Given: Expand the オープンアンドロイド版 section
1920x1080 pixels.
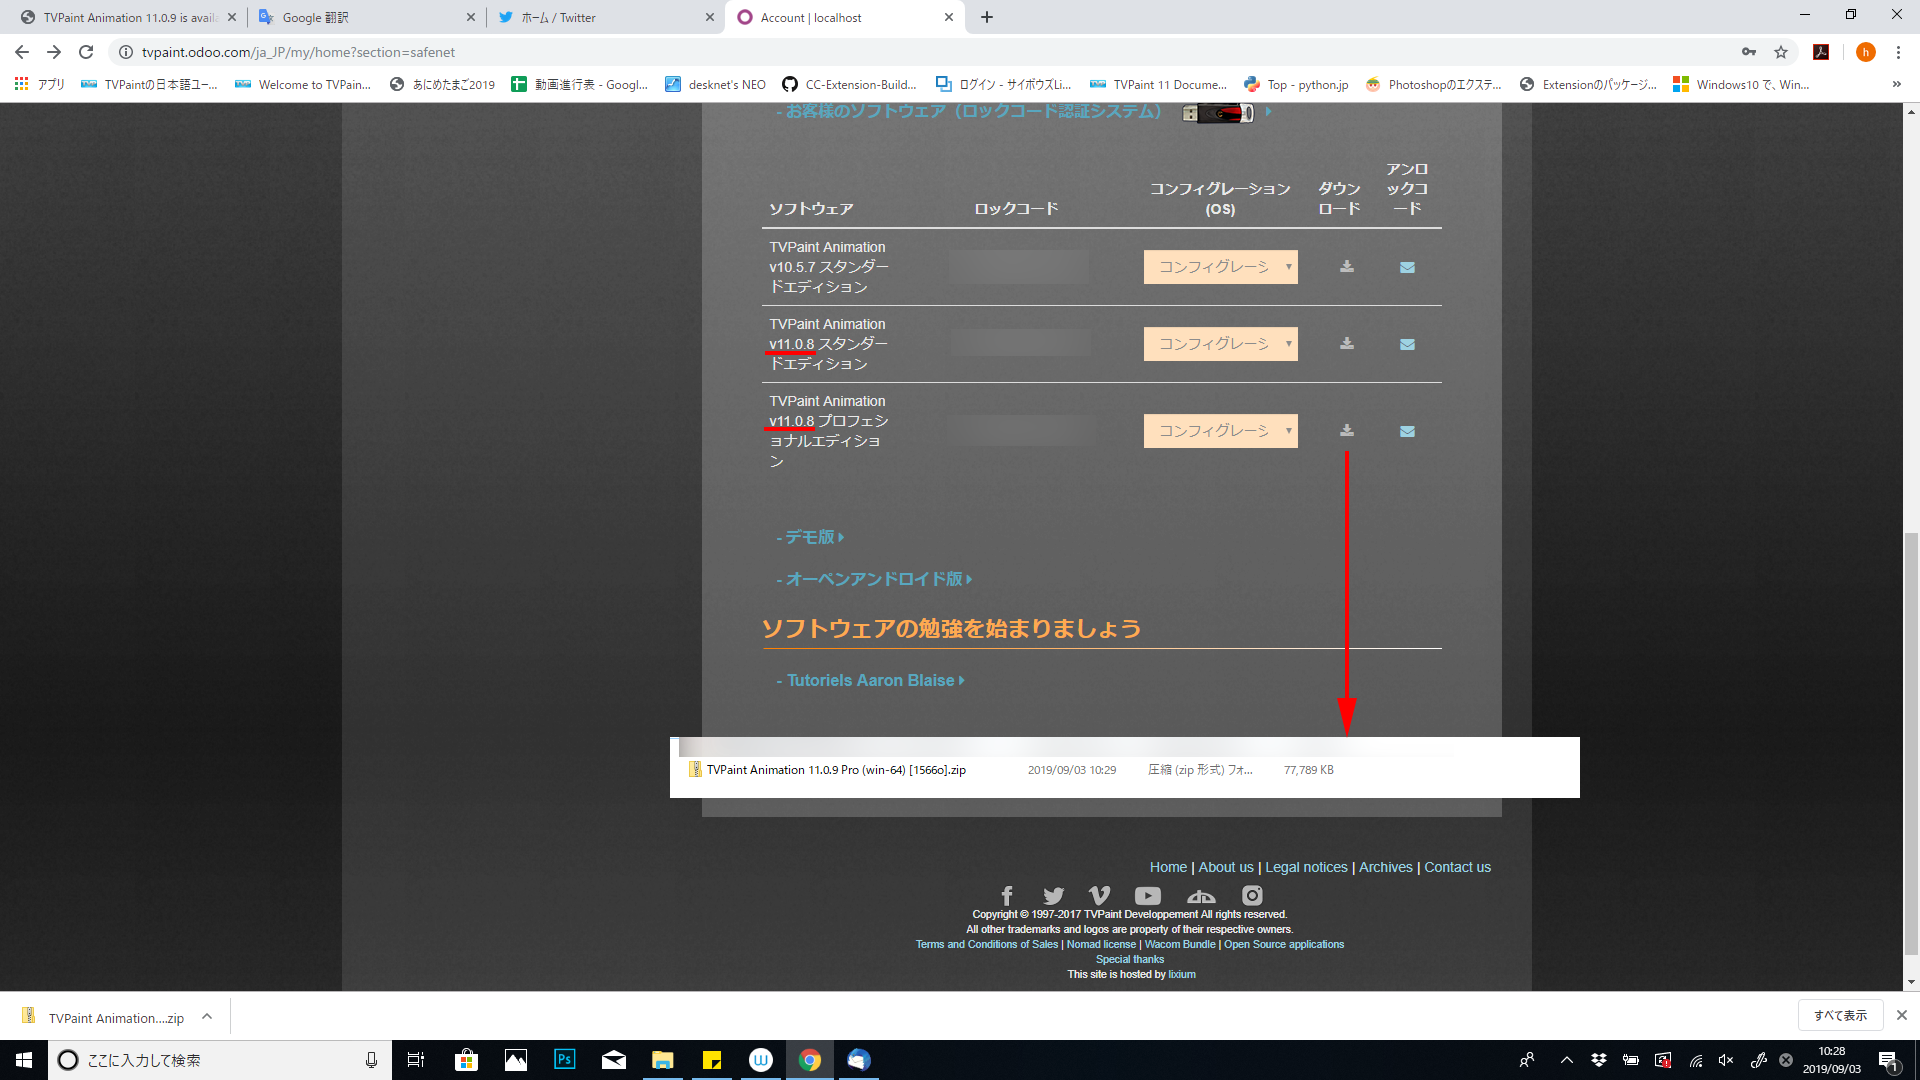Looking at the screenshot, I should 874,579.
